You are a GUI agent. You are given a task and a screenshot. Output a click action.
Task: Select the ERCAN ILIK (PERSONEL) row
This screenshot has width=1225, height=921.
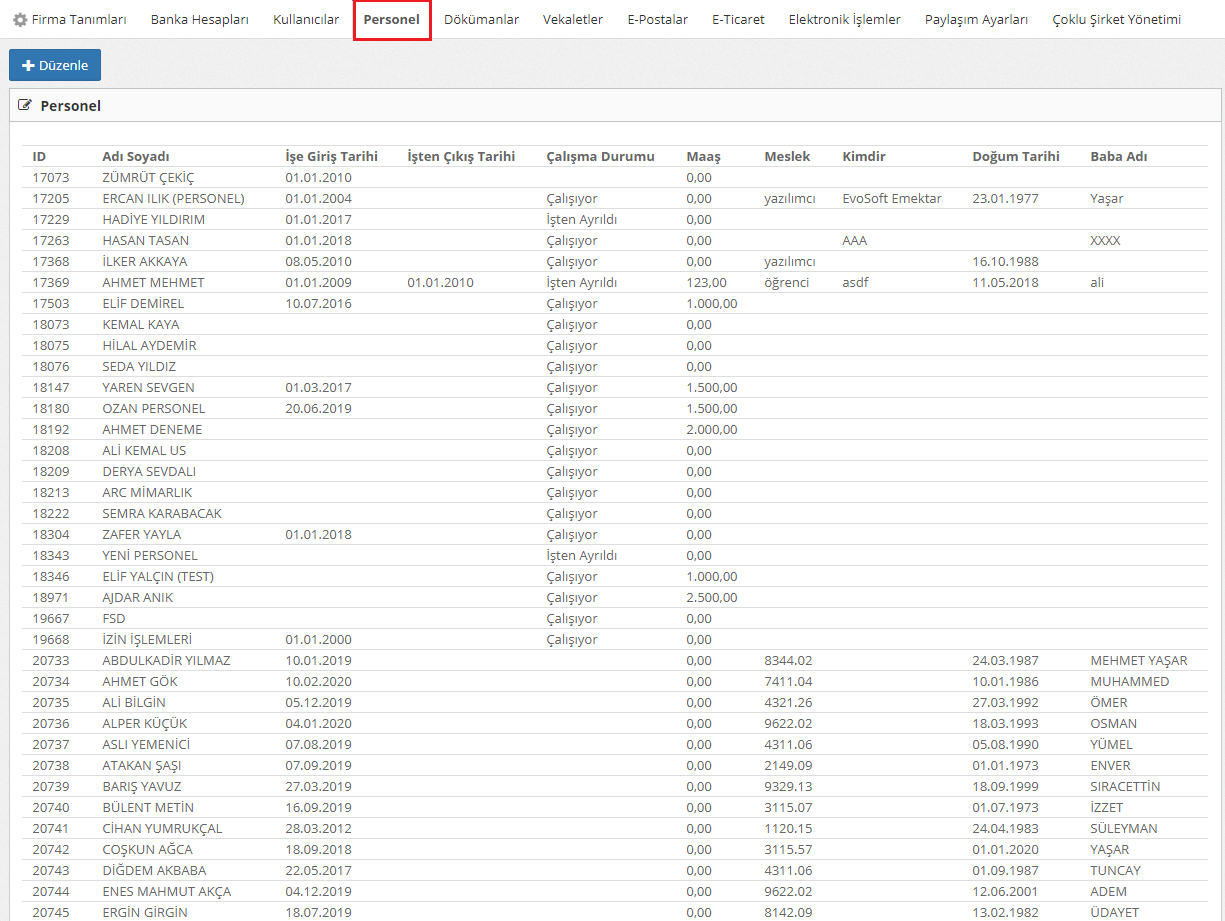tap(173, 198)
